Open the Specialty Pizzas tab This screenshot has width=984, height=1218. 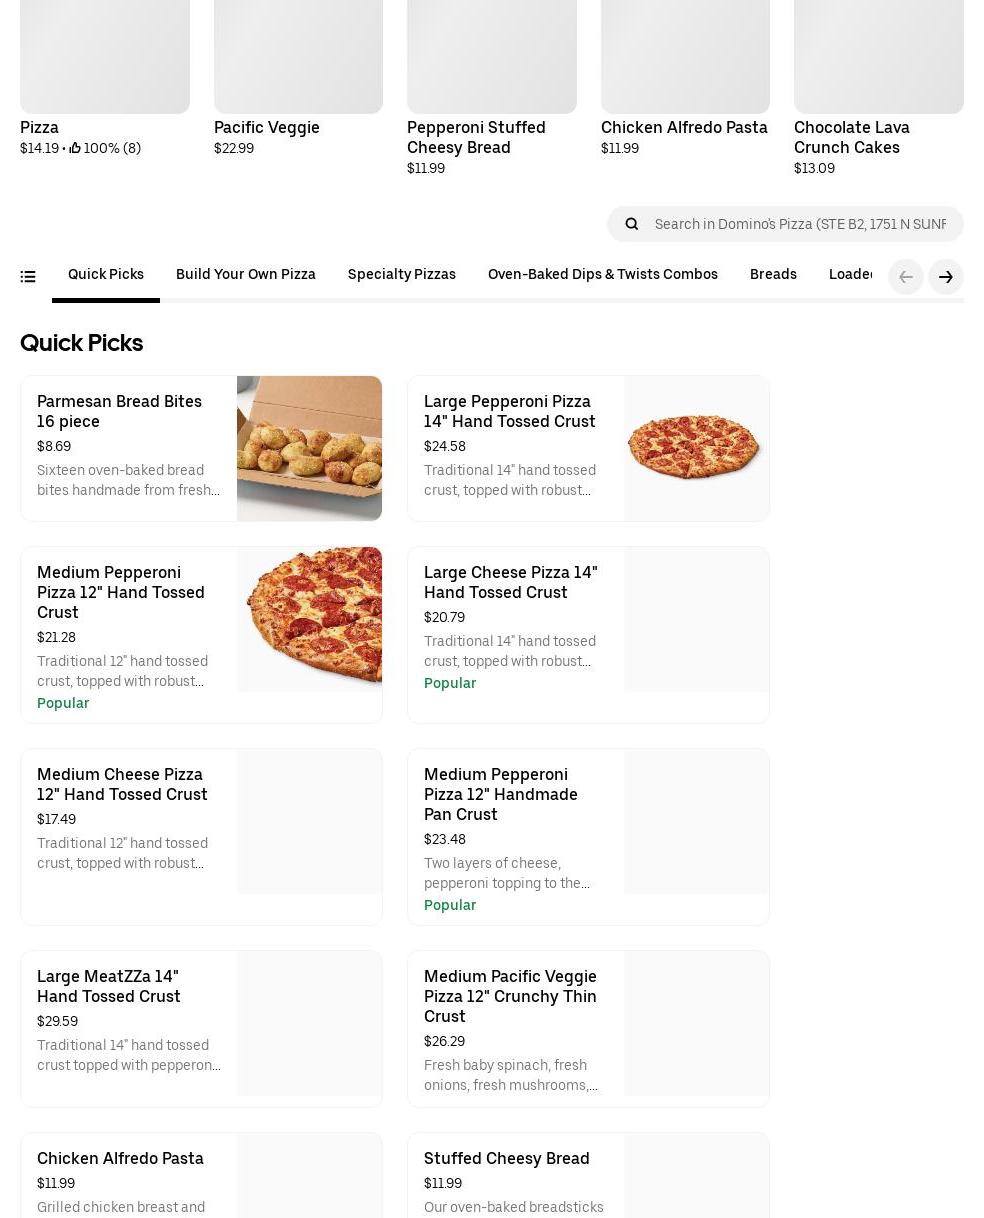click(402, 274)
